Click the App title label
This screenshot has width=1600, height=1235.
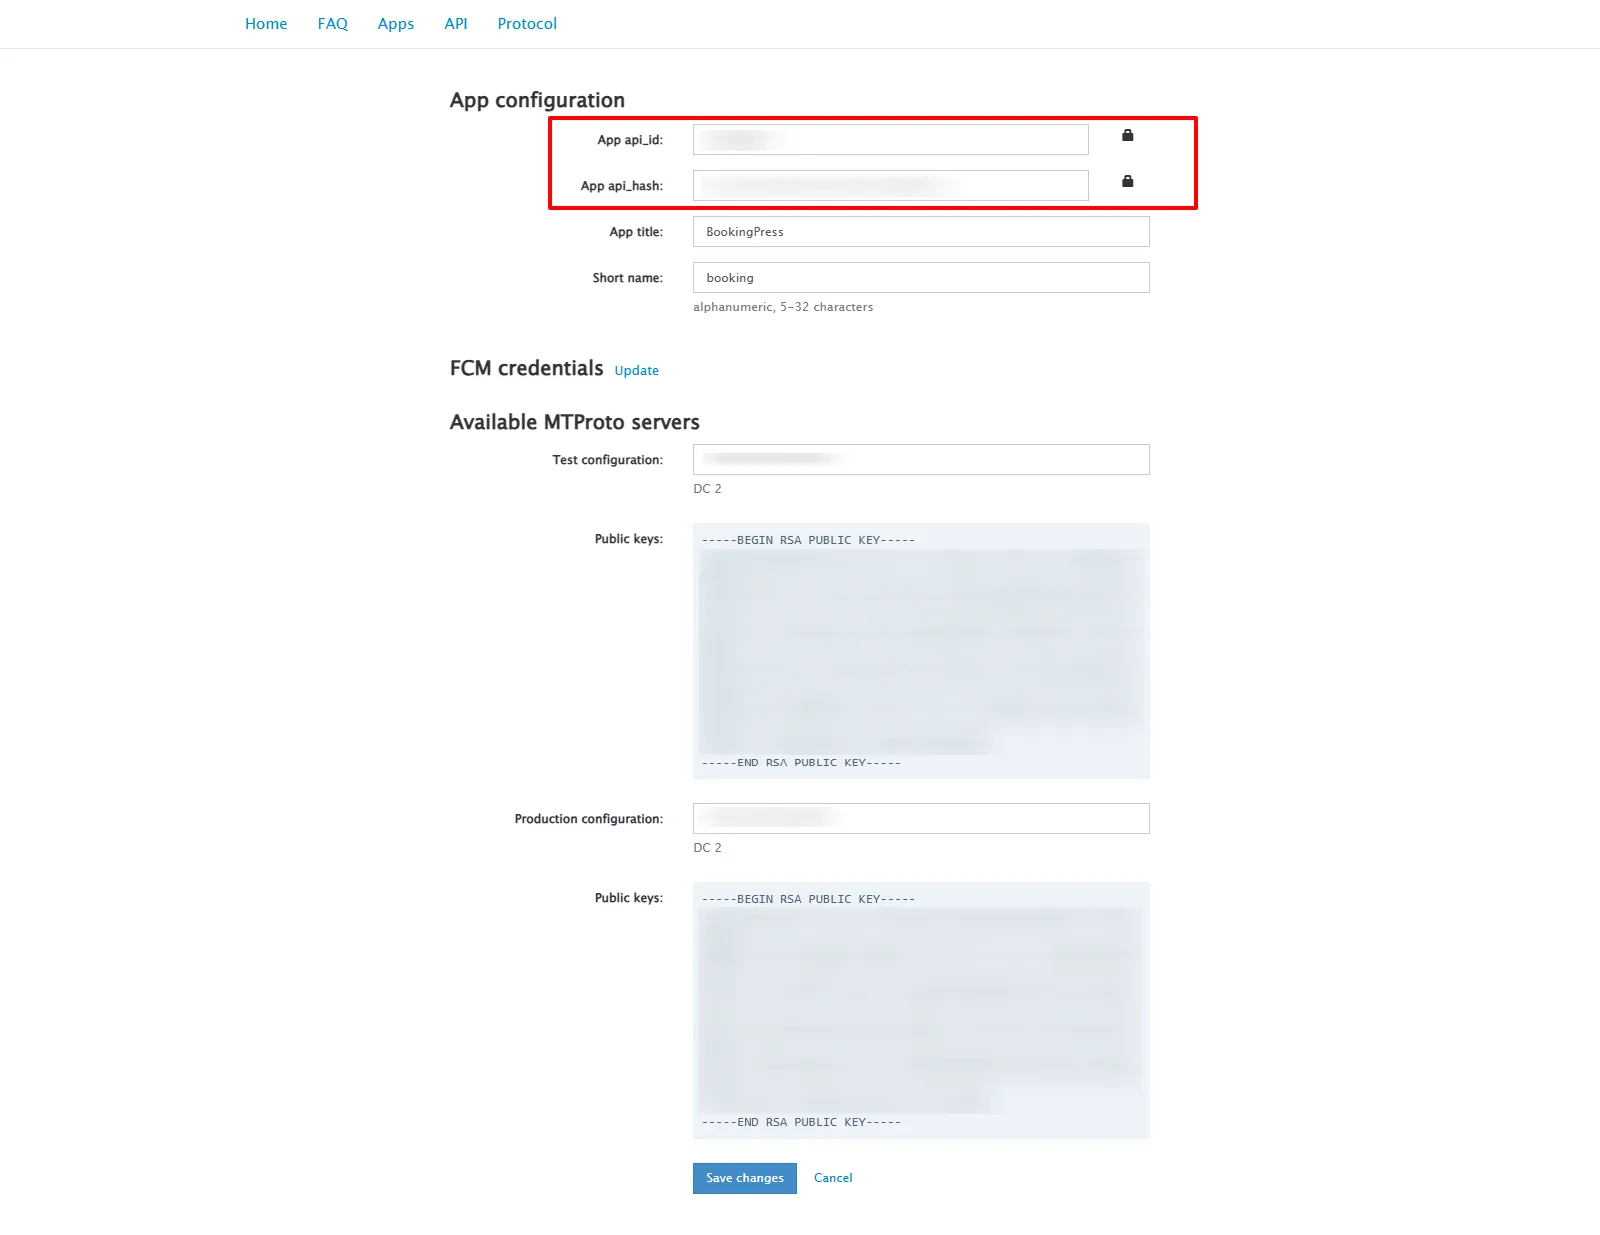[x=636, y=232]
